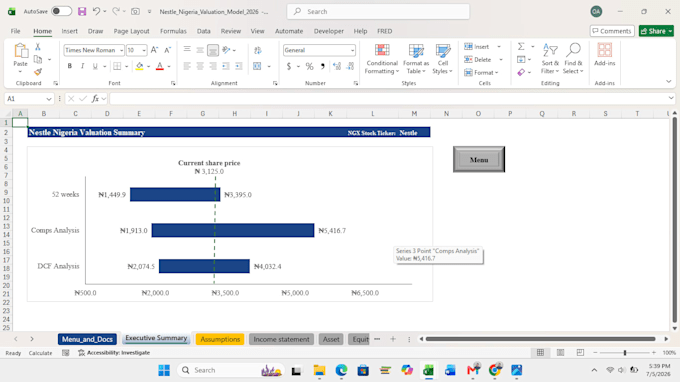Click the Share button
The width and height of the screenshot is (680, 382).
click(x=656, y=31)
